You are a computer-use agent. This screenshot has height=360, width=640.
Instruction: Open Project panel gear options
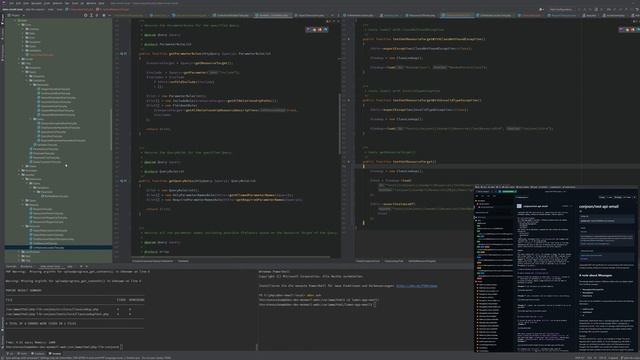click(x=104, y=15)
